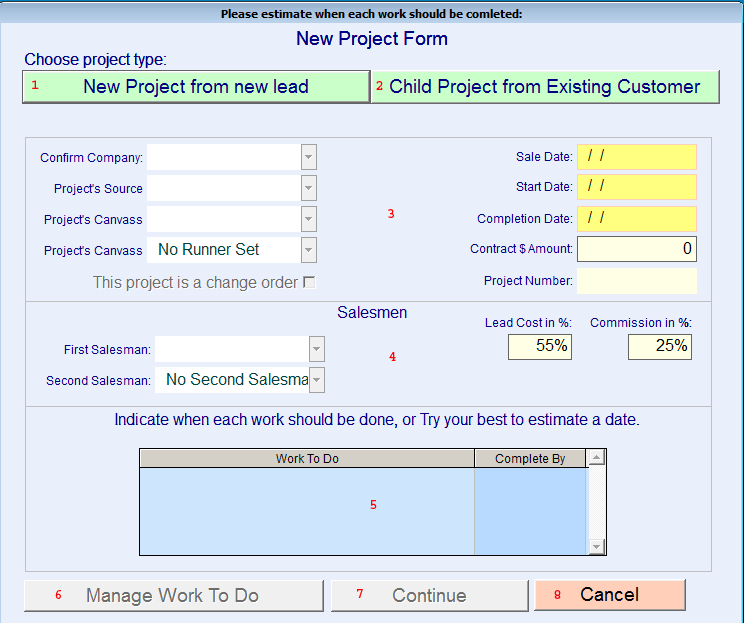
Task: Choose Child Project from Existing Customer
Action: pyautogui.click(x=545, y=87)
